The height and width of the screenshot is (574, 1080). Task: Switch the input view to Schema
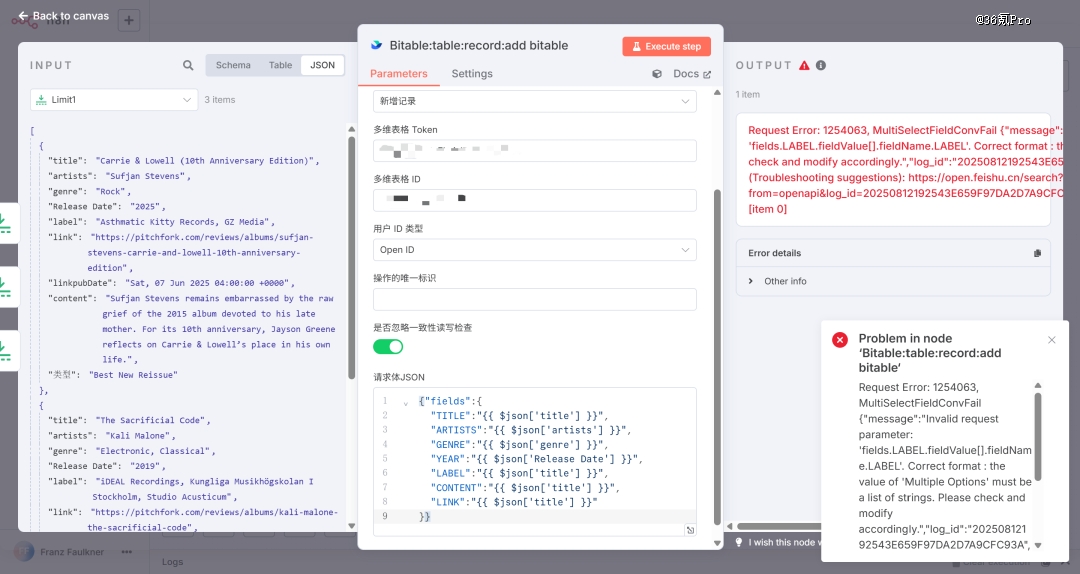[x=233, y=66]
